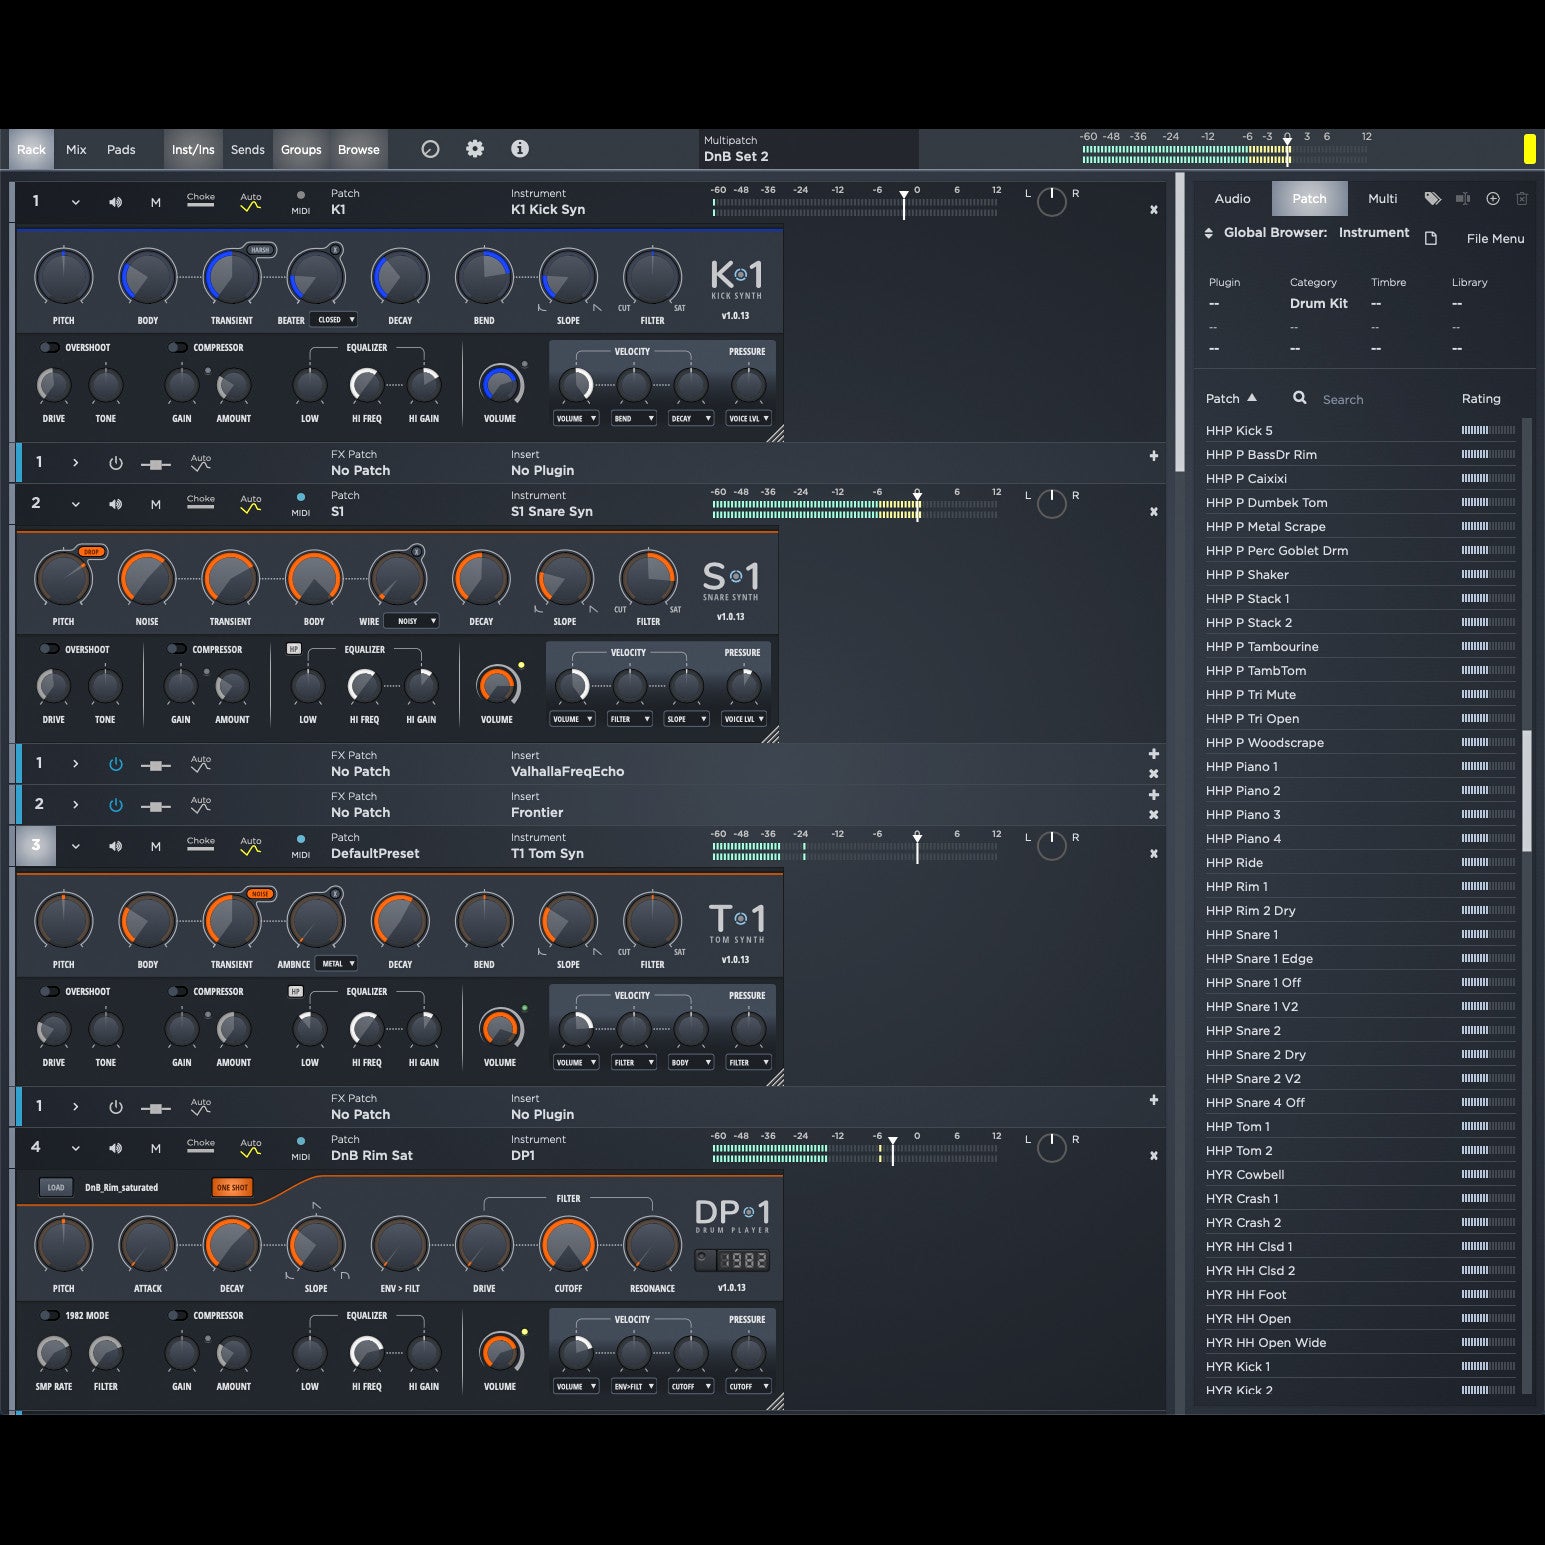
Task: Collapse part 1 using its chevron
Action: coord(76,202)
